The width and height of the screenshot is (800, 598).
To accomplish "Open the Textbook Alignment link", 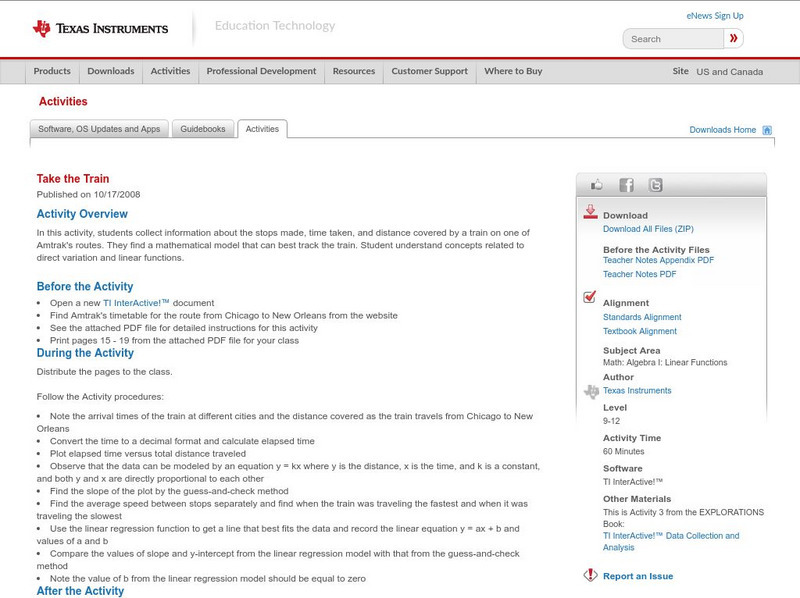I will pos(640,332).
